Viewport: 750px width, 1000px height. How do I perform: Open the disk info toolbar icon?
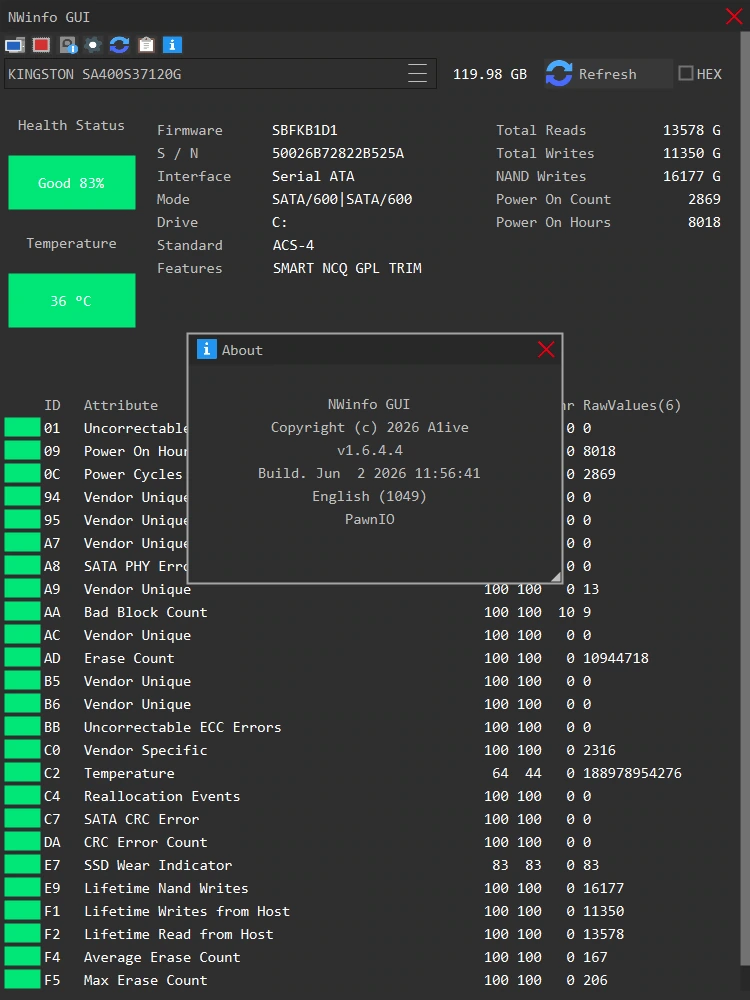[68, 45]
